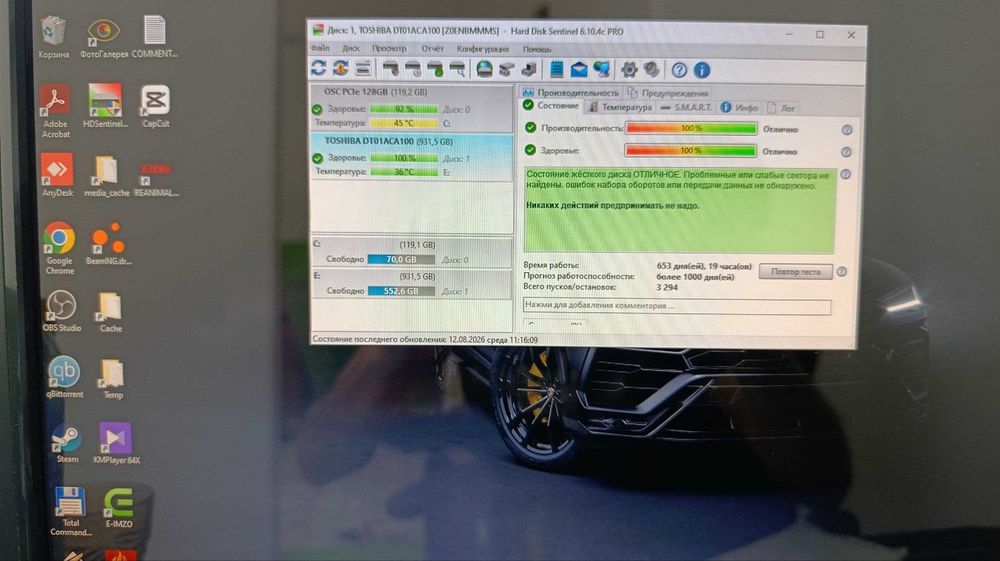Click the blue envelope e-mail icon
1000x561 pixels.
tap(578, 69)
